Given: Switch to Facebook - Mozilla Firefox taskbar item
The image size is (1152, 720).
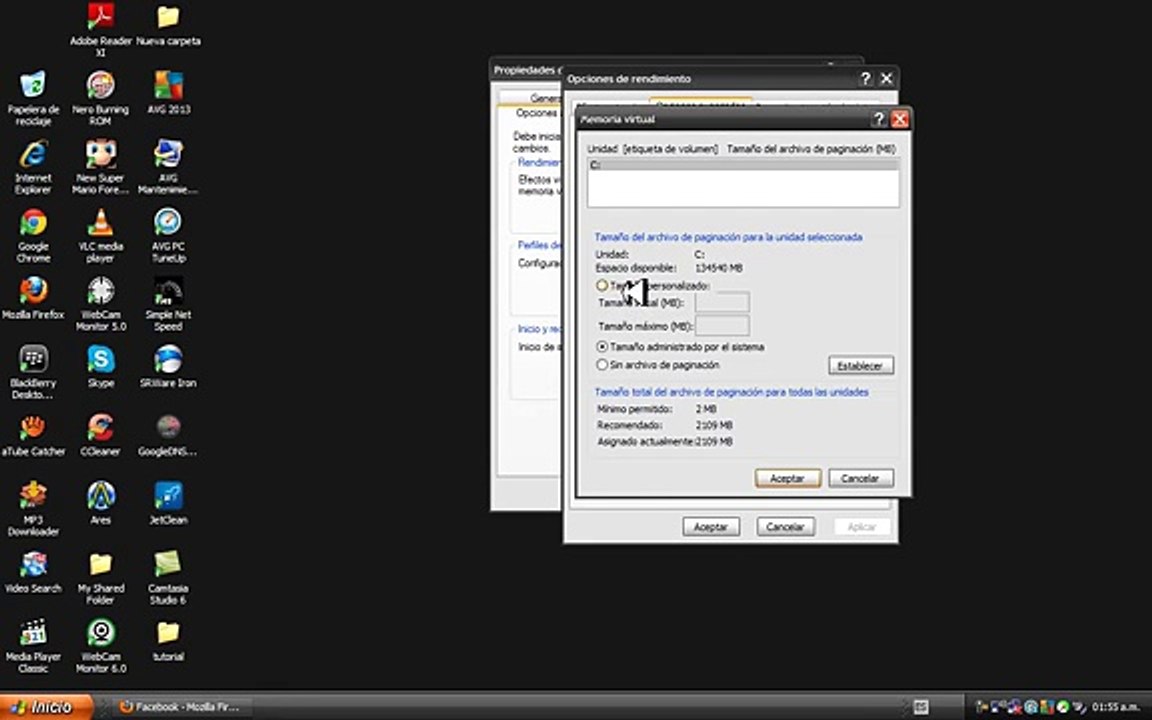Looking at the screenshot, I should (x=180, y=707).
